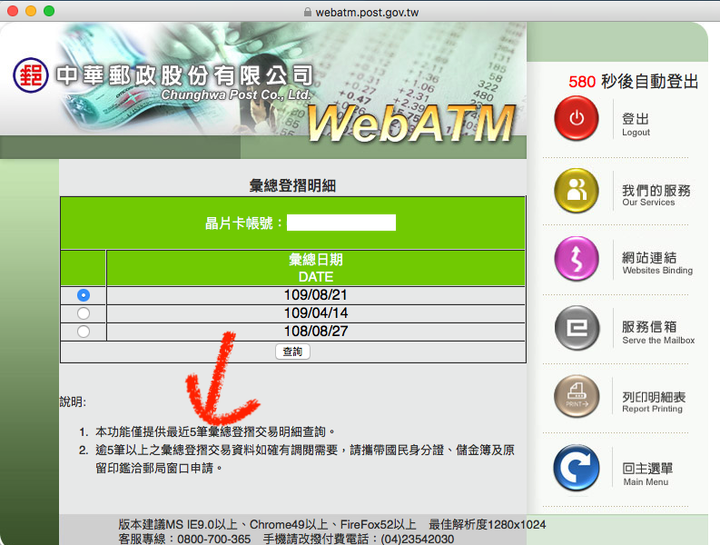The image size is (720, 545).
Task: Click the Chunghwa Post logo emblem
Action: tap(31, 75)
